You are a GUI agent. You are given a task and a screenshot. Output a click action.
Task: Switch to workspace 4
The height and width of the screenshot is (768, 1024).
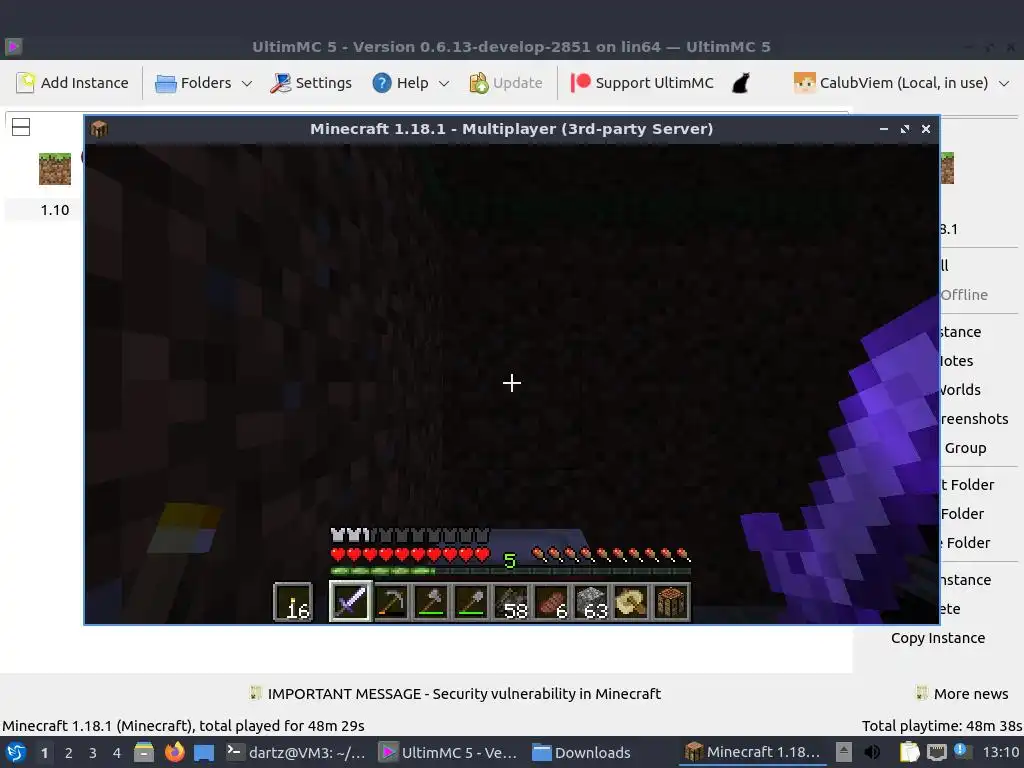[x=116, y=753]
